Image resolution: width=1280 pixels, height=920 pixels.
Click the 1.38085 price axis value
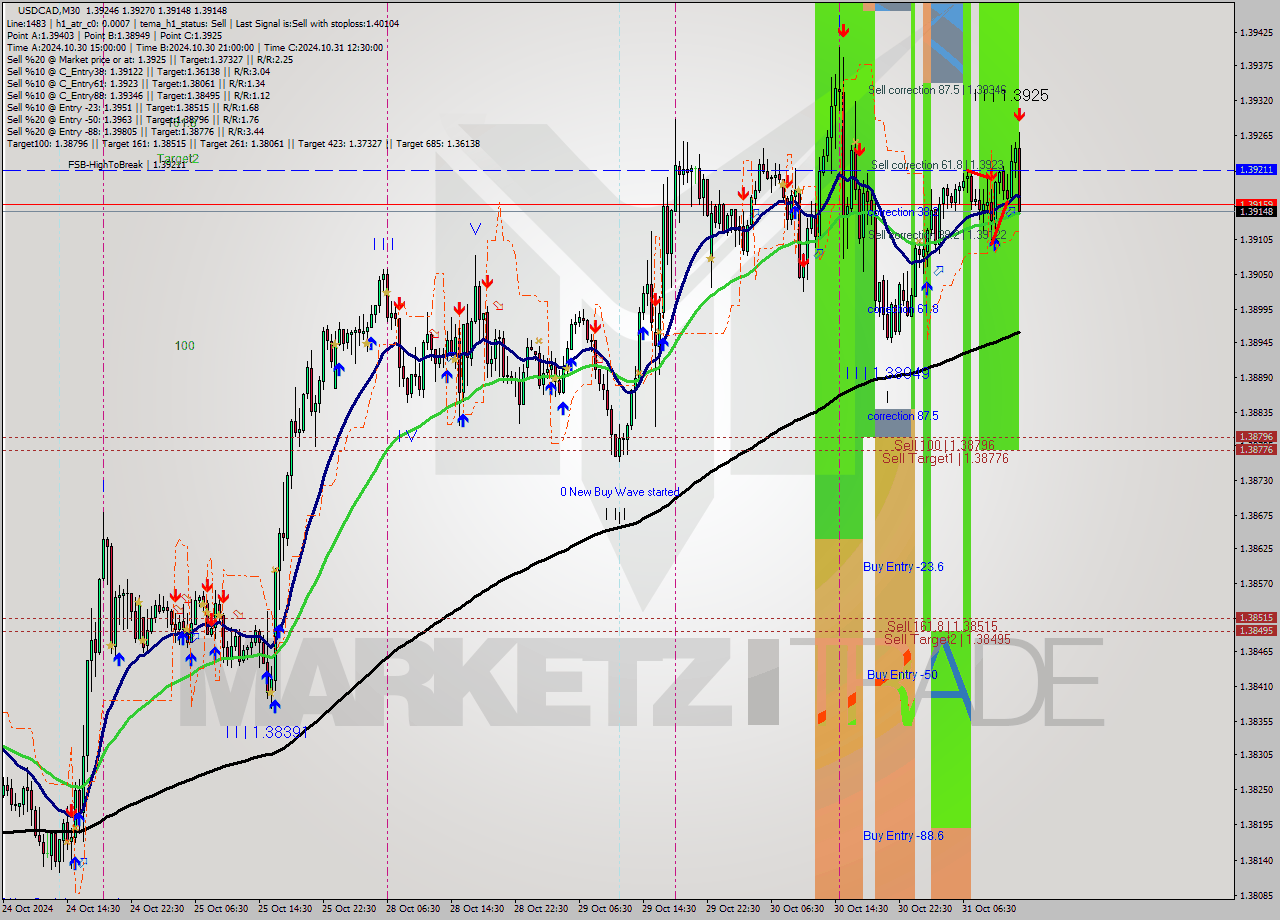pos(1256,896)
